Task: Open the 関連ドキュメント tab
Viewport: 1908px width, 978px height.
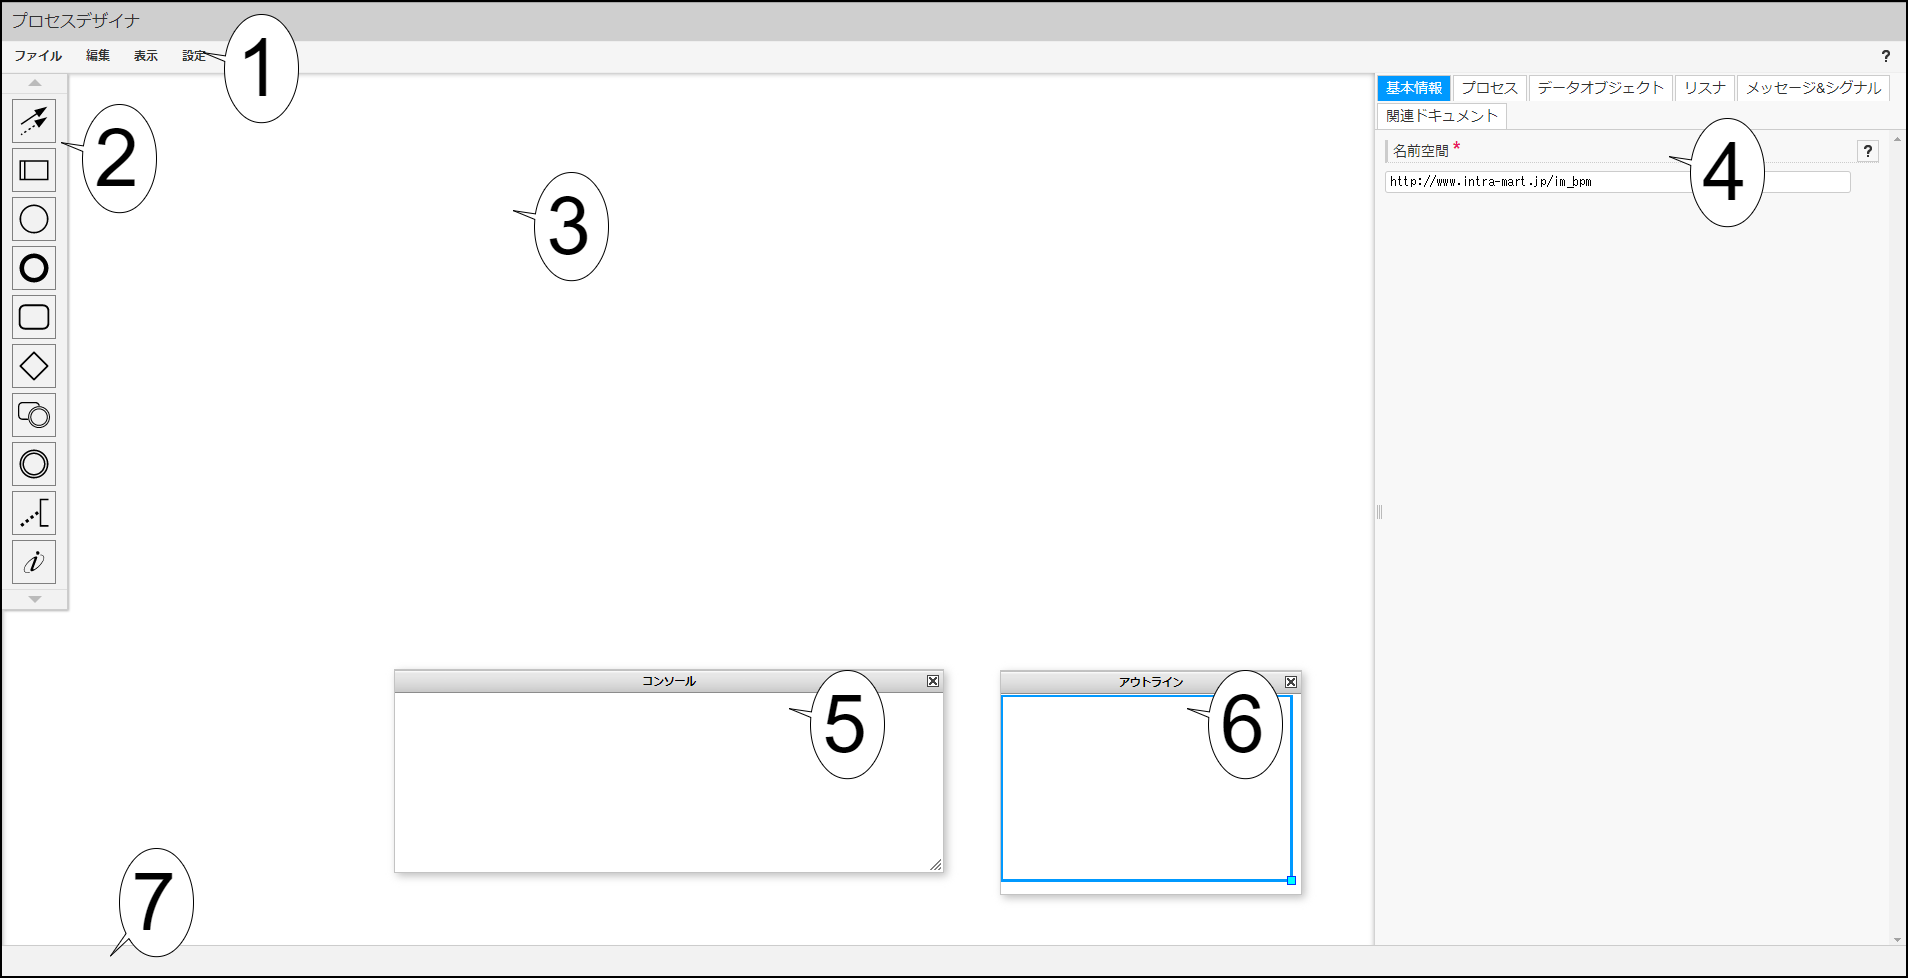Action: tap(1442, 115)
